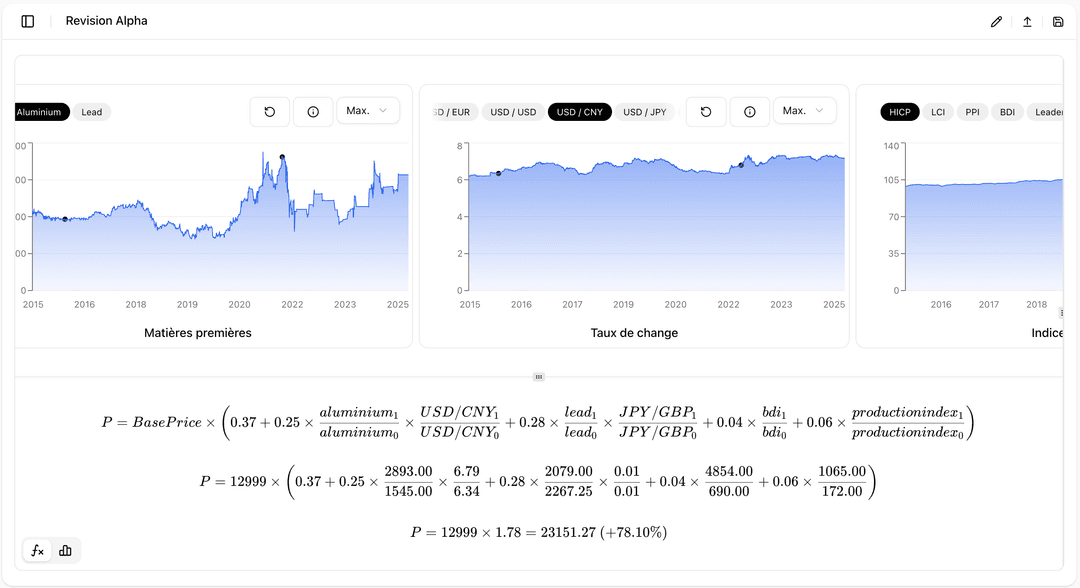The width and height of the screenshot is (1080, 588).
Task: Click the Taux de change chart title
Action: tap(634, 333)
